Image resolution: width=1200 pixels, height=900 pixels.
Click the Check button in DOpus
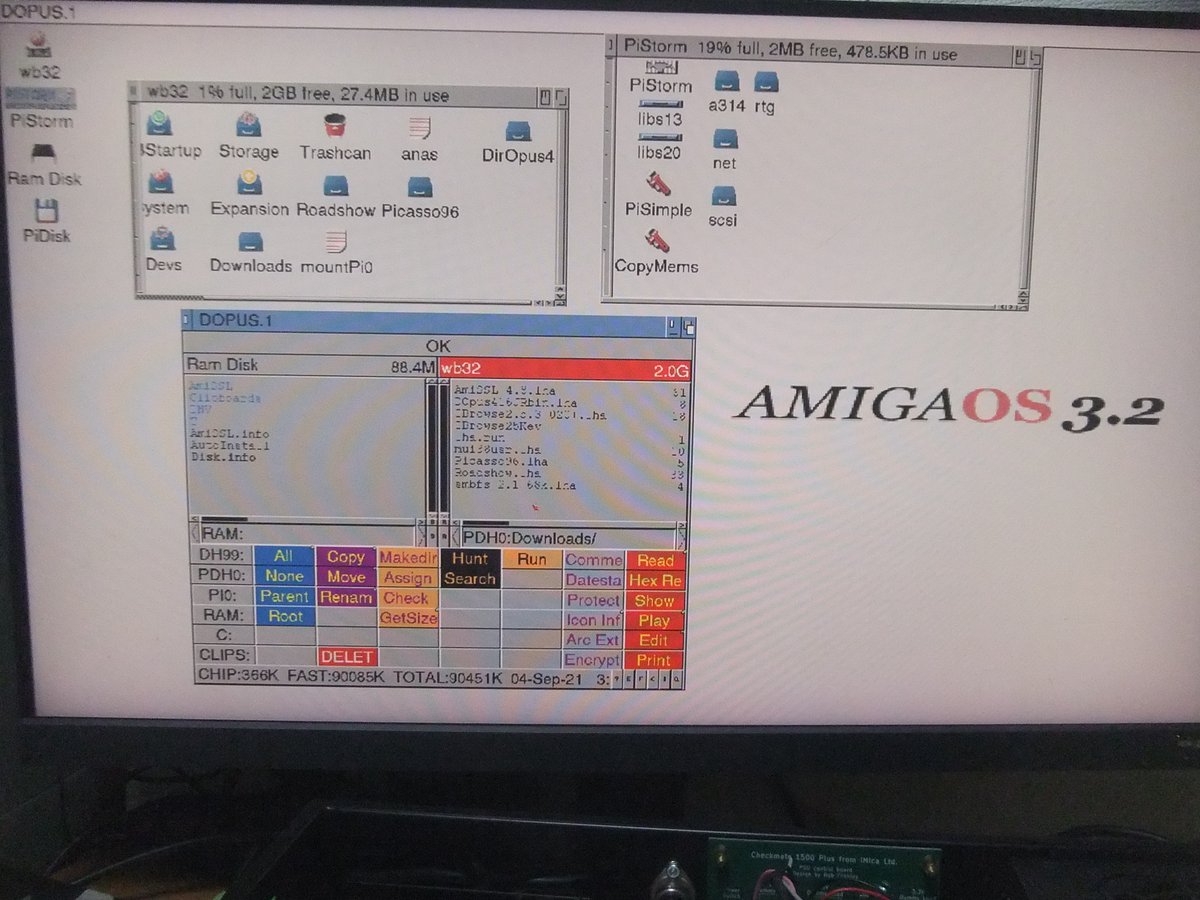pyautogui.click(x=408, y=598)
